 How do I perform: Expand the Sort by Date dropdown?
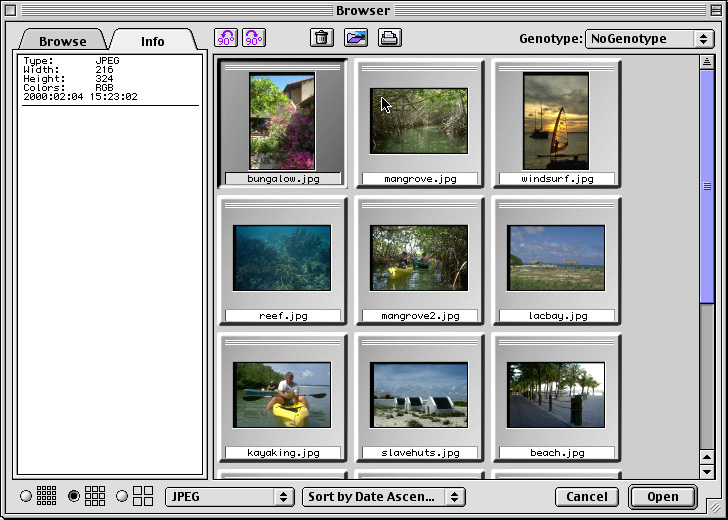coord(384,496)
